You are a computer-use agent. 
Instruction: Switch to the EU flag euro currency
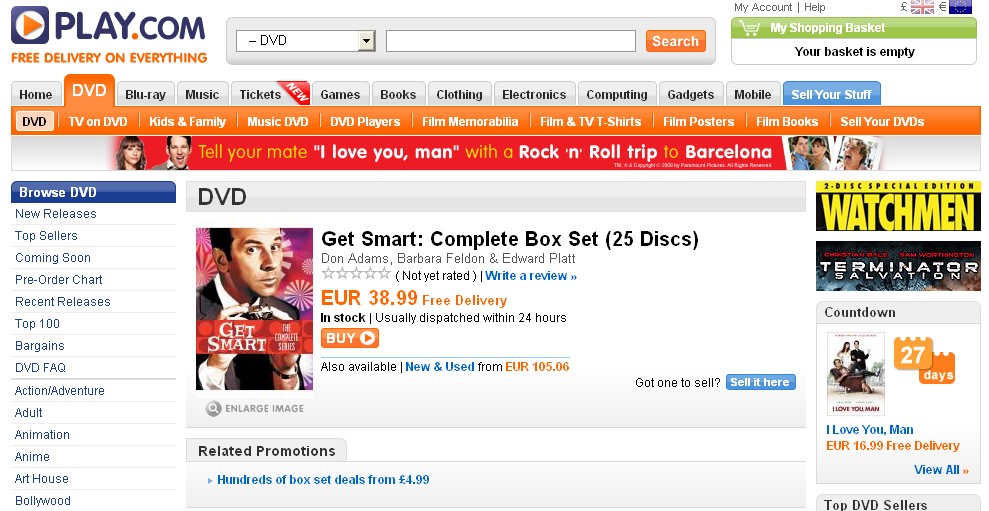tap(960, 7)
